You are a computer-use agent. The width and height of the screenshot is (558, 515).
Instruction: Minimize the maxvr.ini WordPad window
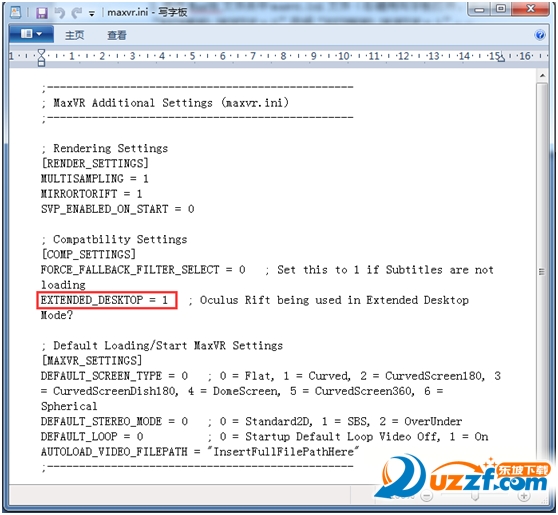click(480, 9)
